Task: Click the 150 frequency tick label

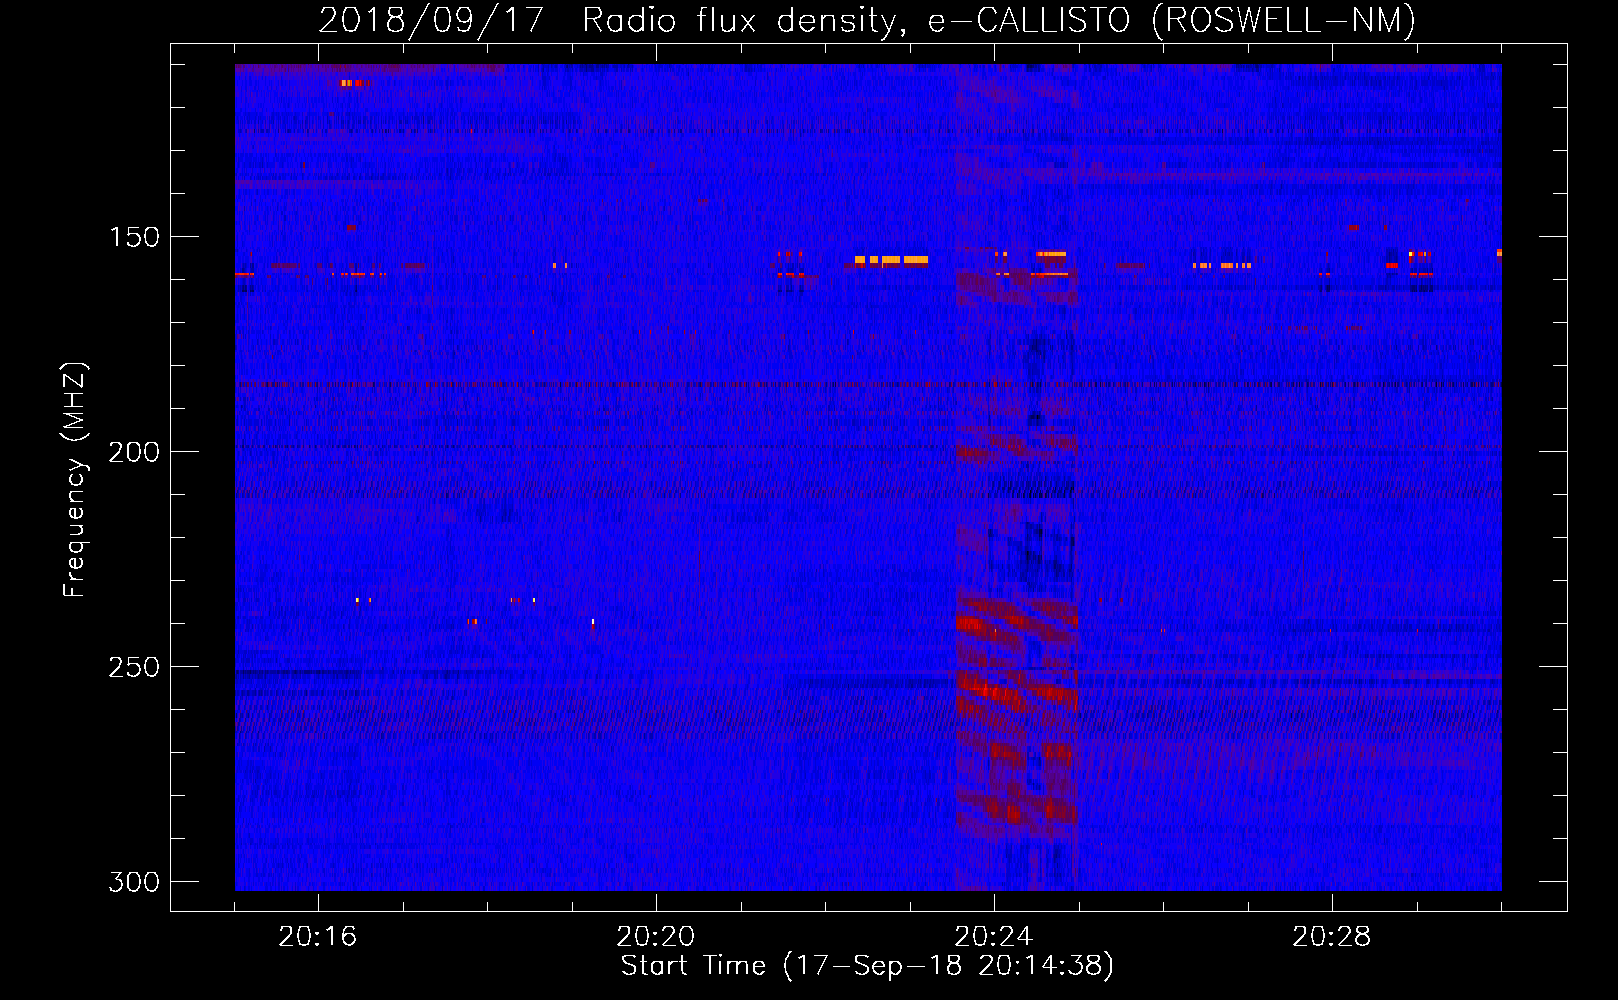Action: pyautogui.click(x=134, y=237)
